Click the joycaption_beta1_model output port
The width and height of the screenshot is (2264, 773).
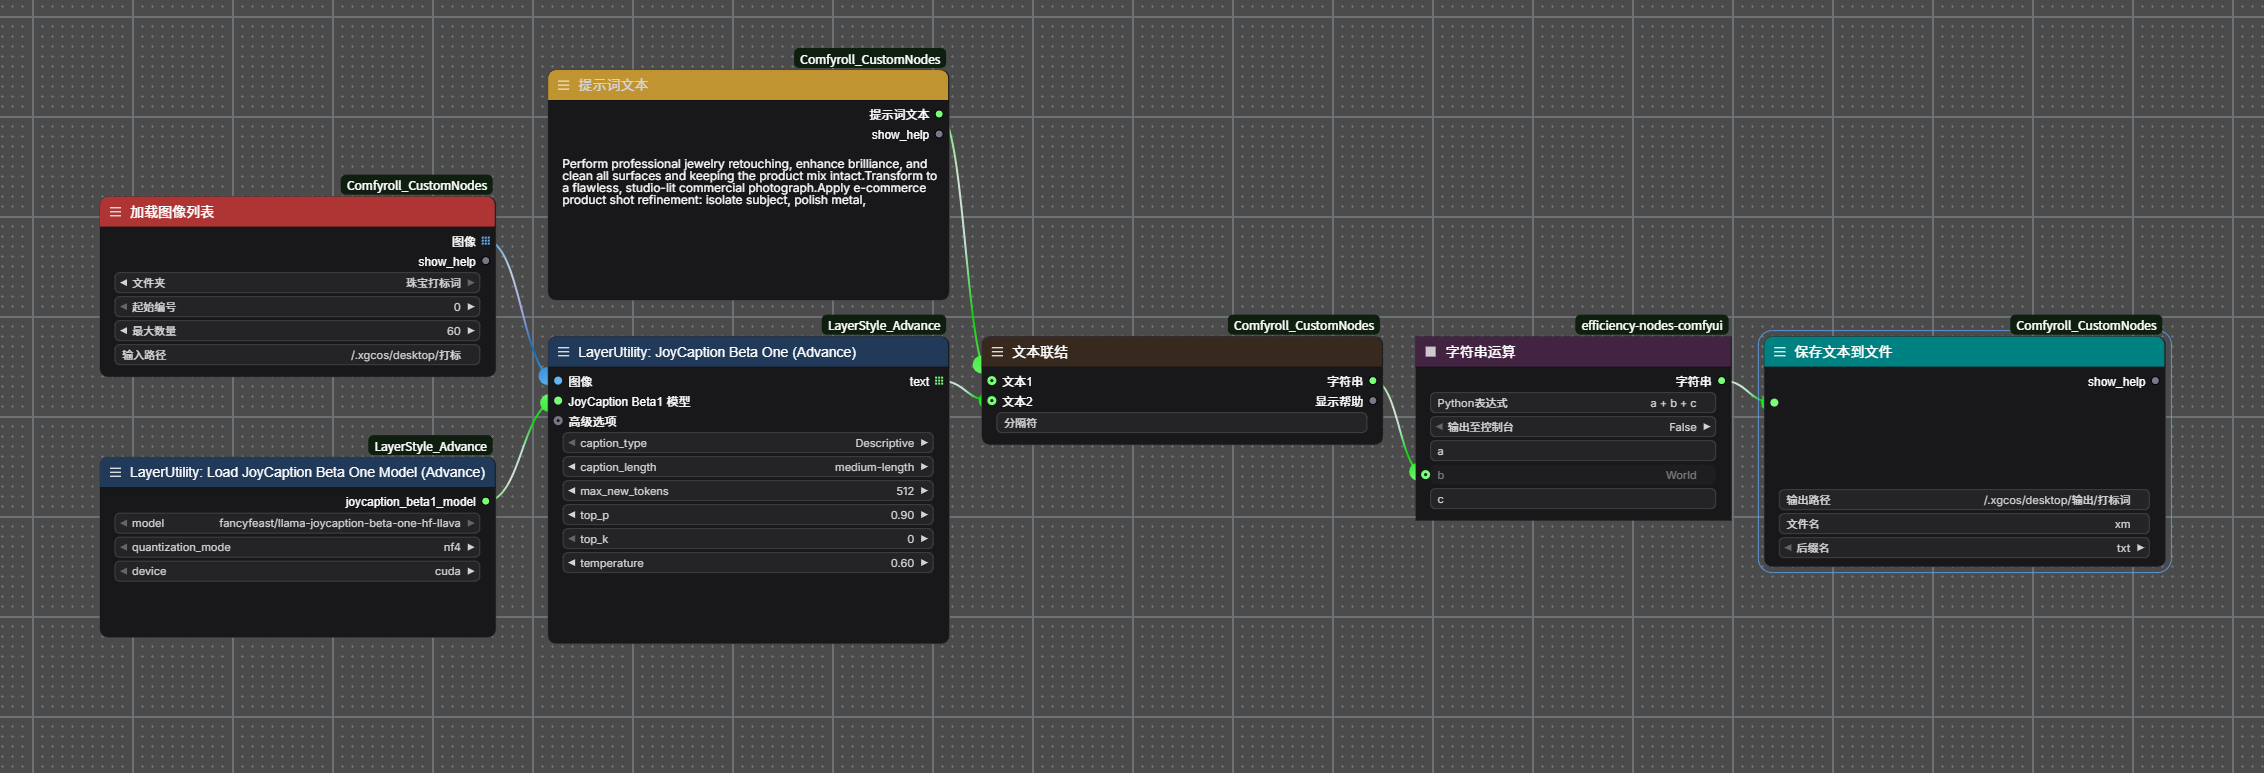tap(486, 501)
